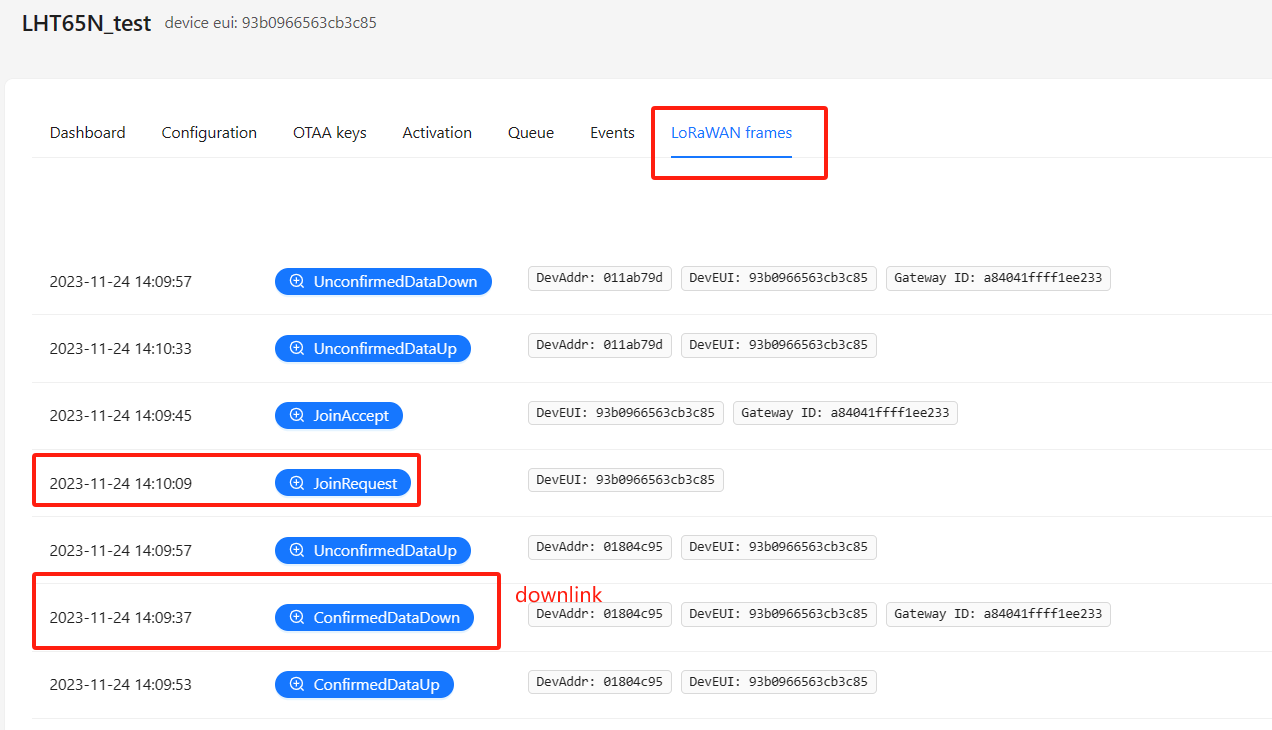Select the LoRaWAN frames tab
This screenshot has width=1272, height=730.
tap(731, 132)
